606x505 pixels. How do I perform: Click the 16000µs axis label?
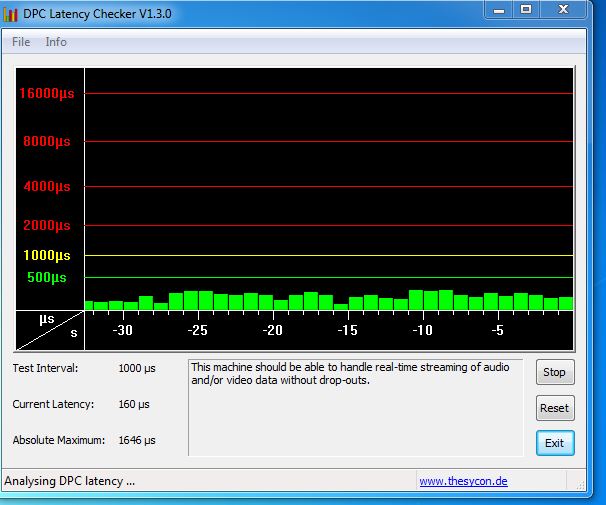click(47, 94)
